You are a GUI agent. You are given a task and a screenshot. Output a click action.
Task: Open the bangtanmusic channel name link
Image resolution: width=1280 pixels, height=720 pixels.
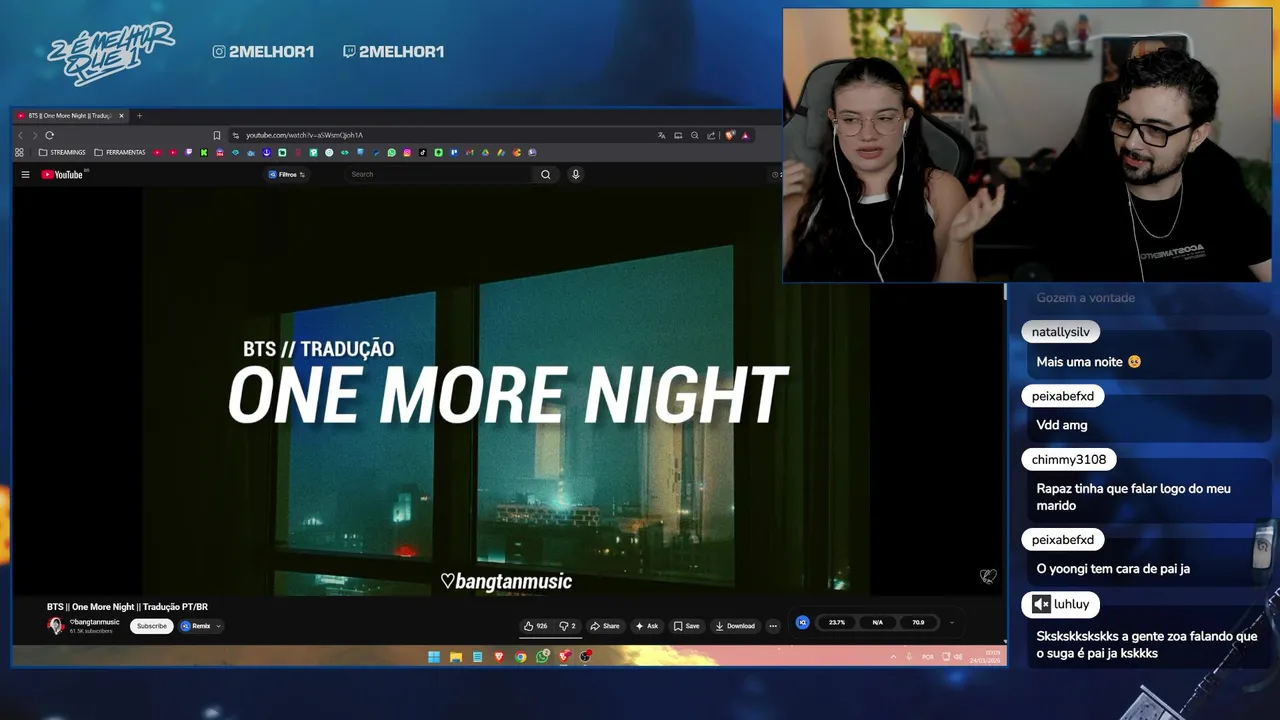pos(95,622)
